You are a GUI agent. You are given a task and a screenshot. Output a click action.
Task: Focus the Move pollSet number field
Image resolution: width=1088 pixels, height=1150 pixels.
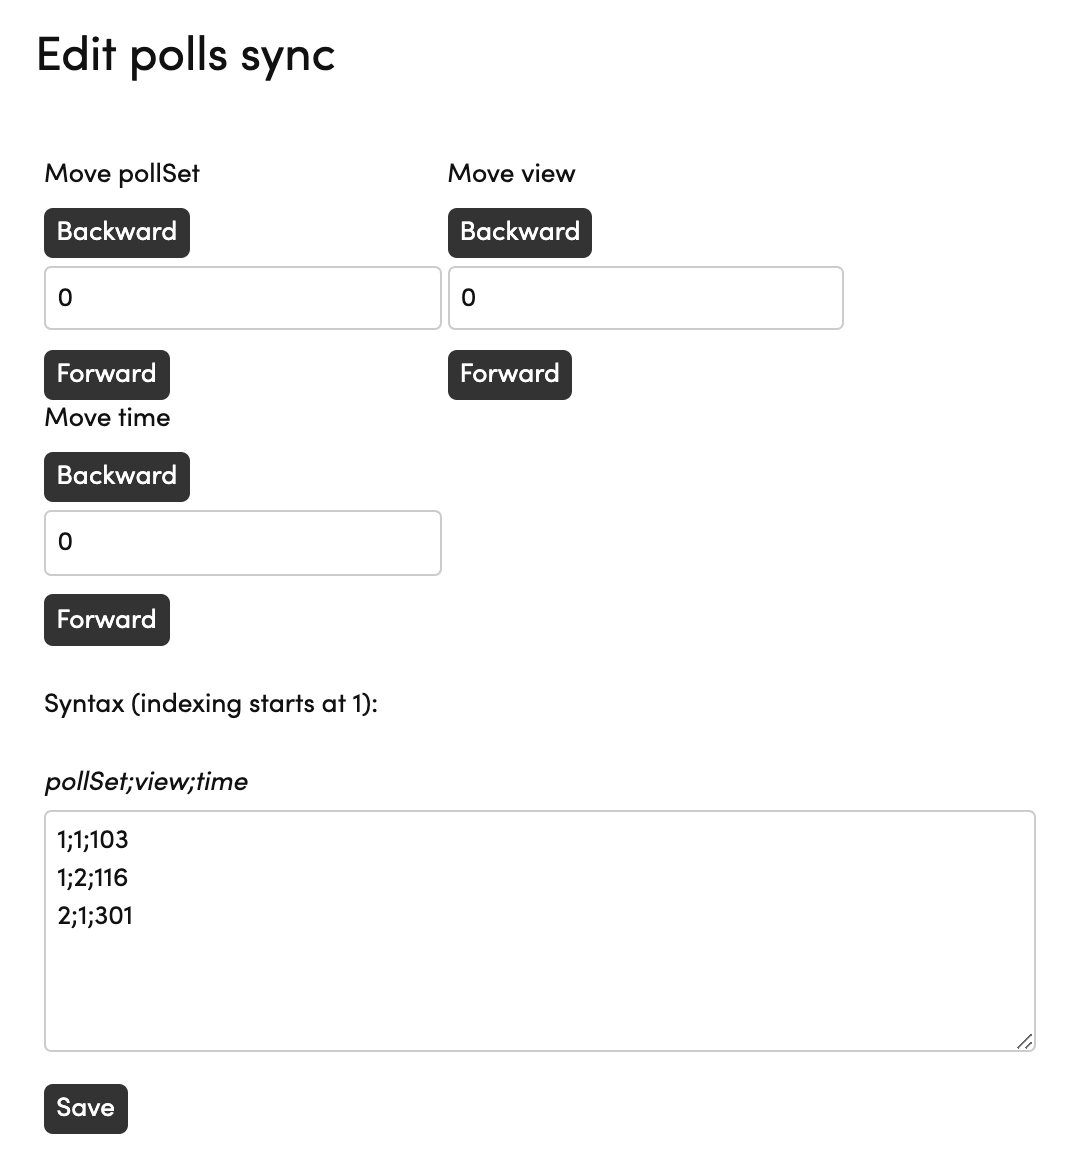click(242, 298)
